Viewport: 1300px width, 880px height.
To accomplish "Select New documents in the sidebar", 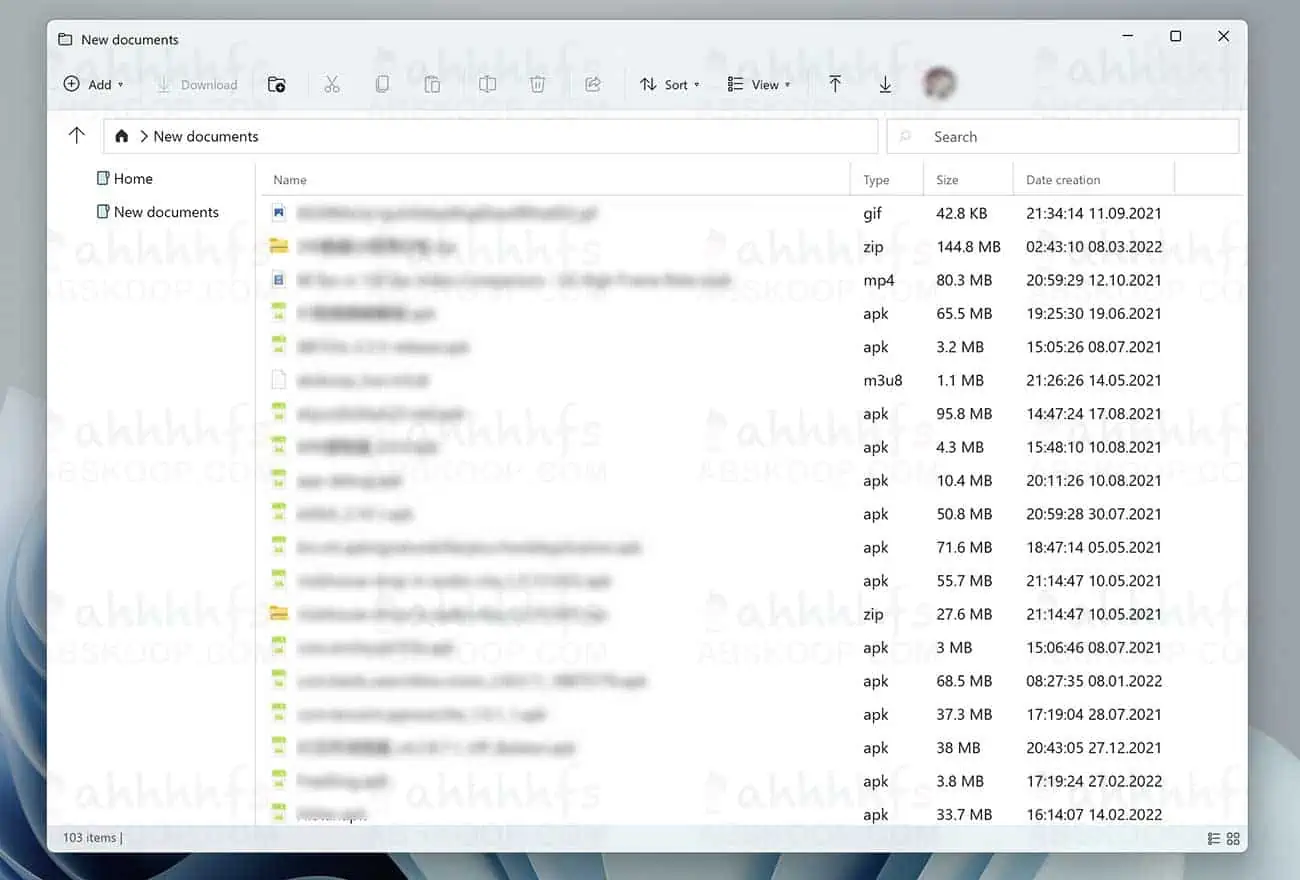I will coord(165,212).
